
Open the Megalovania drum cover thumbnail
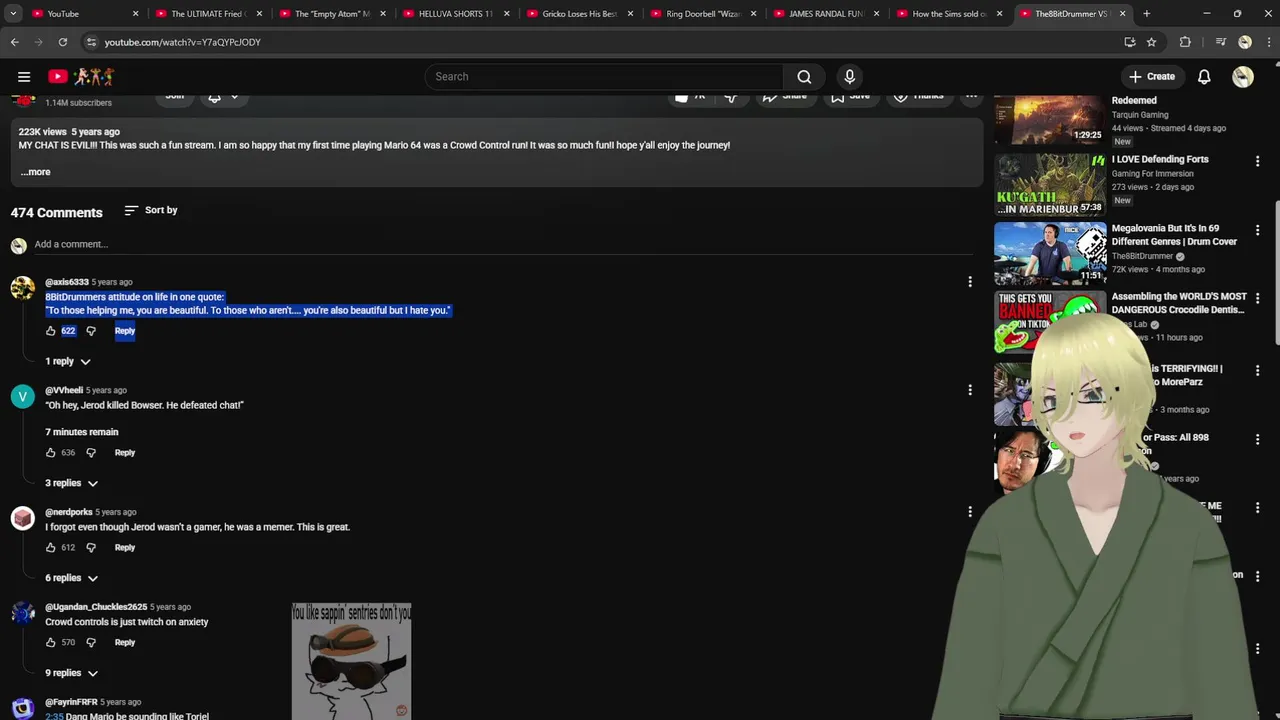coord(1049,253)
